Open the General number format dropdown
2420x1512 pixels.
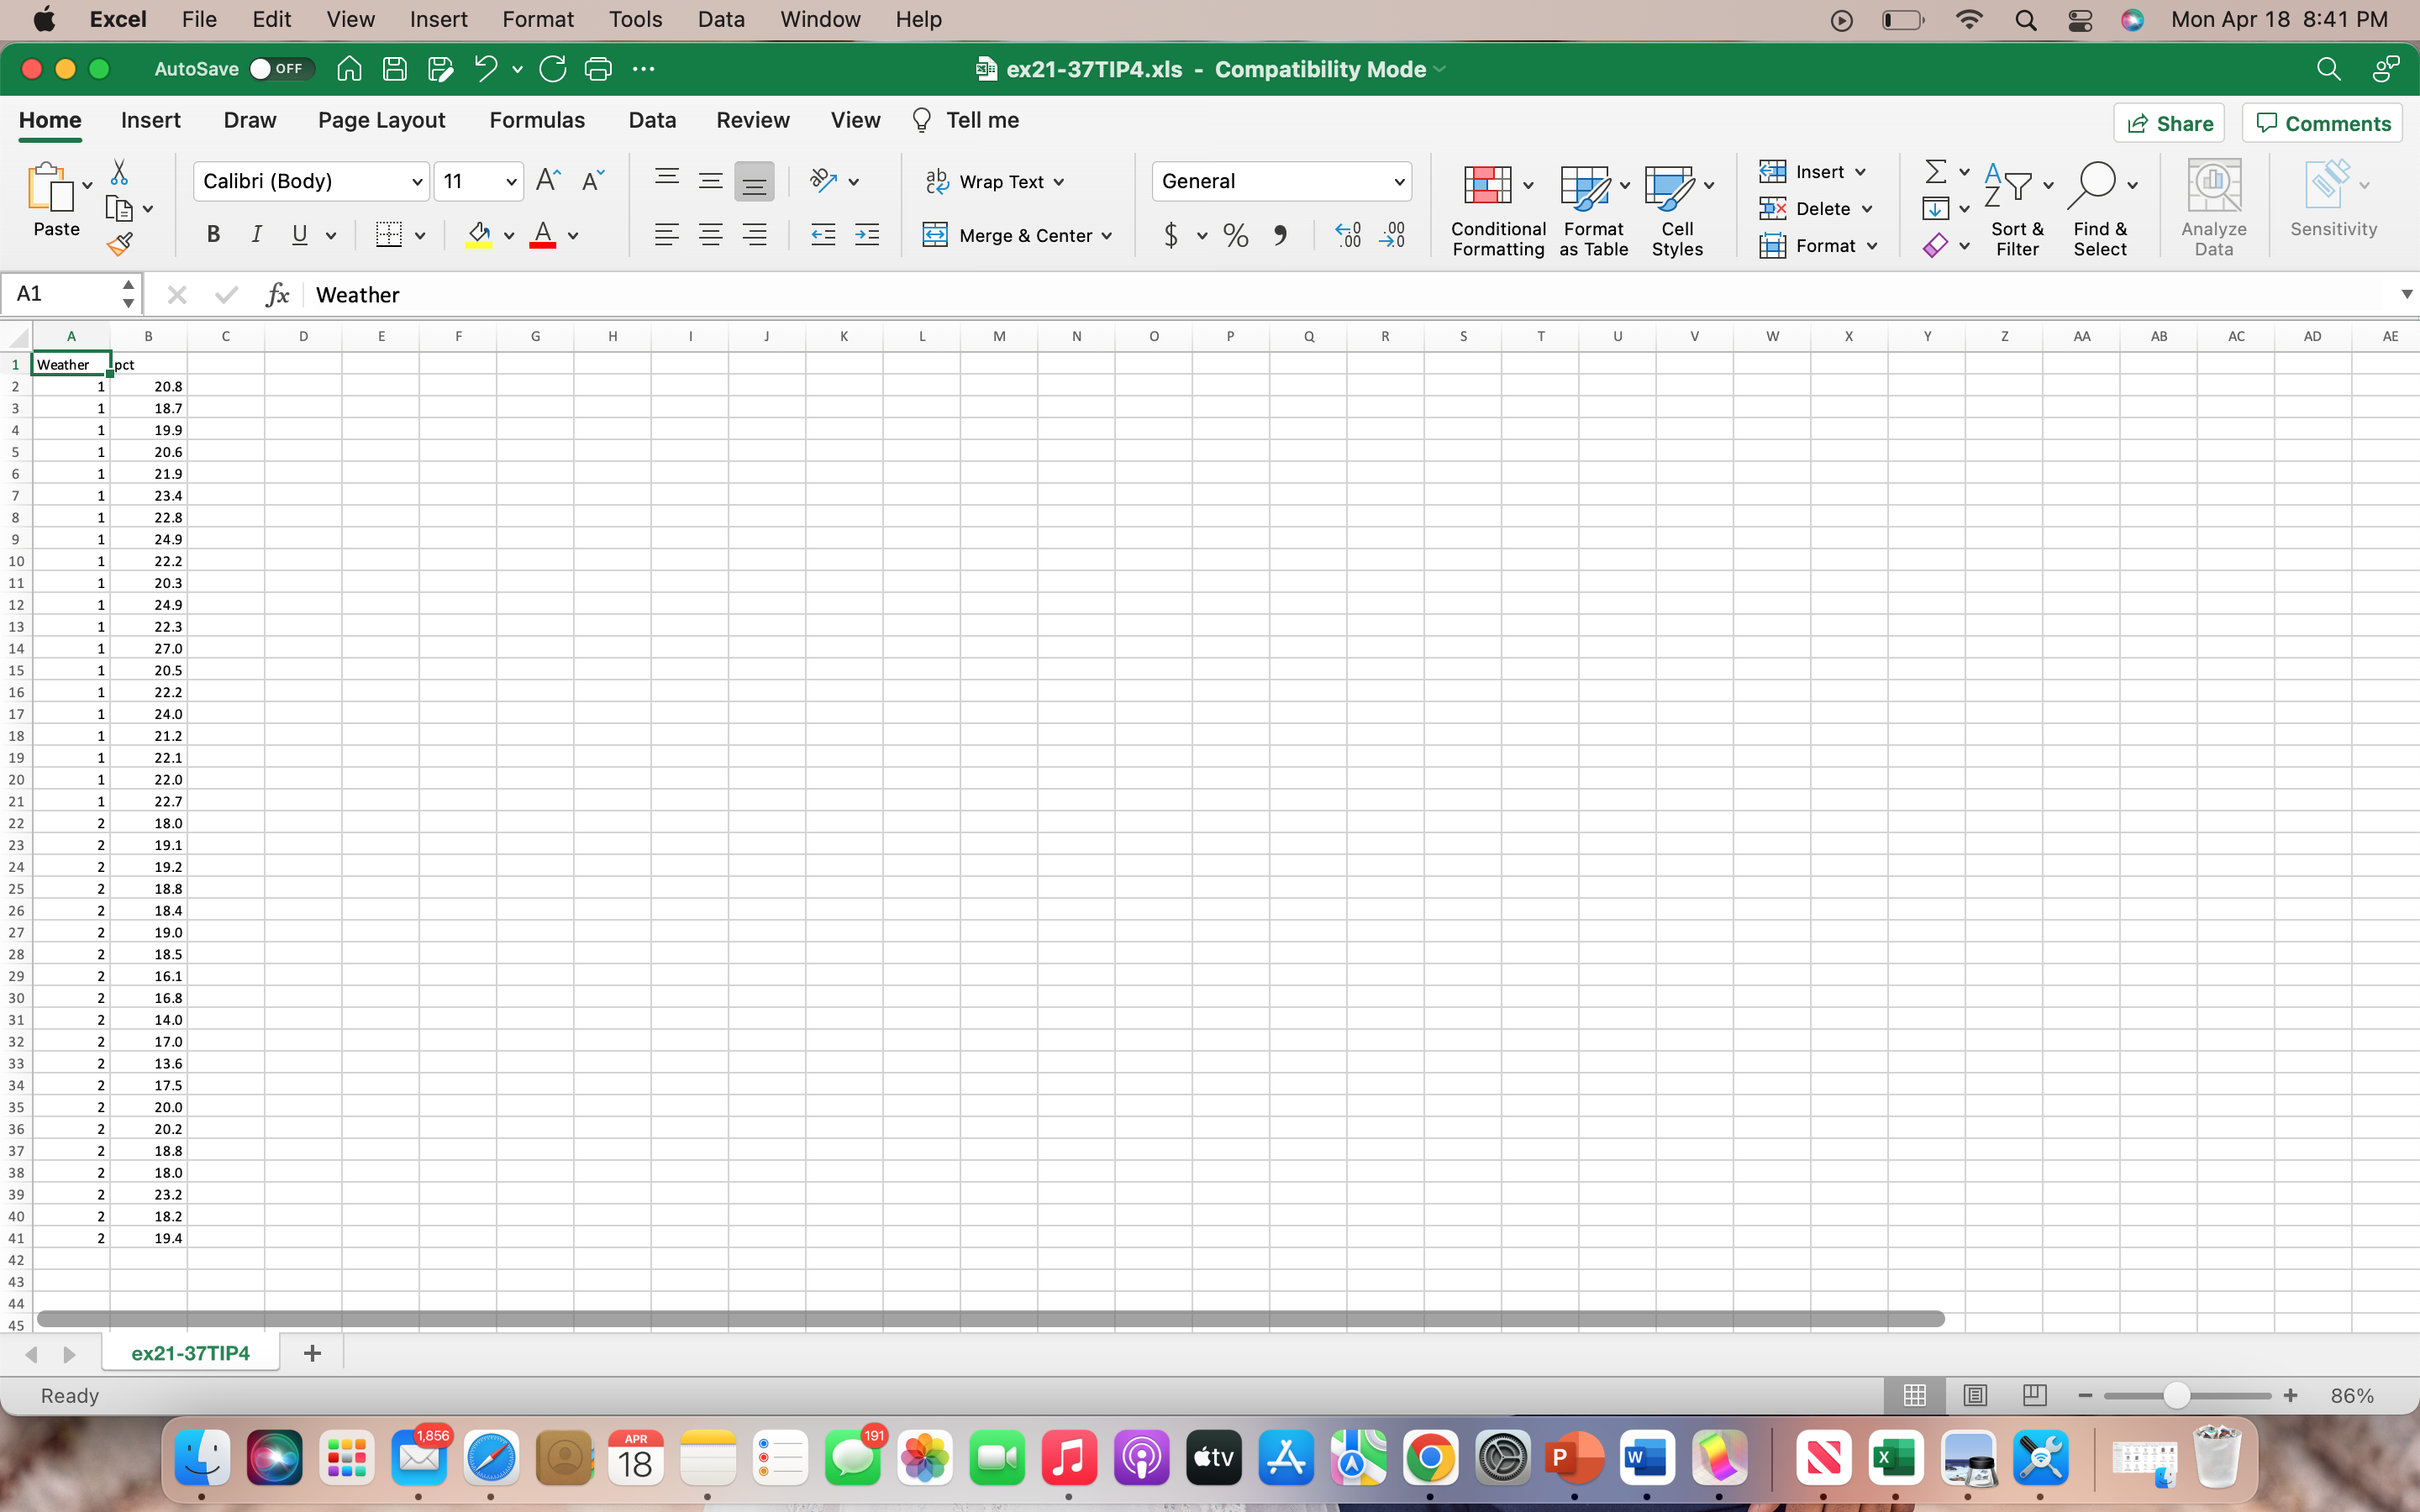click(1281, 181)
